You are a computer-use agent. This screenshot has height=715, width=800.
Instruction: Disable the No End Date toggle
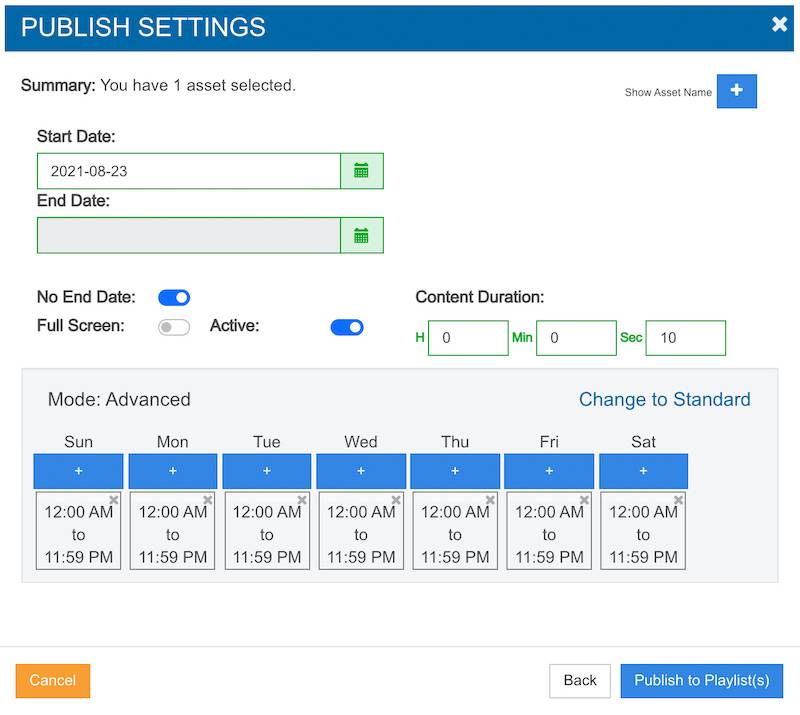click(x=174, y=297)
